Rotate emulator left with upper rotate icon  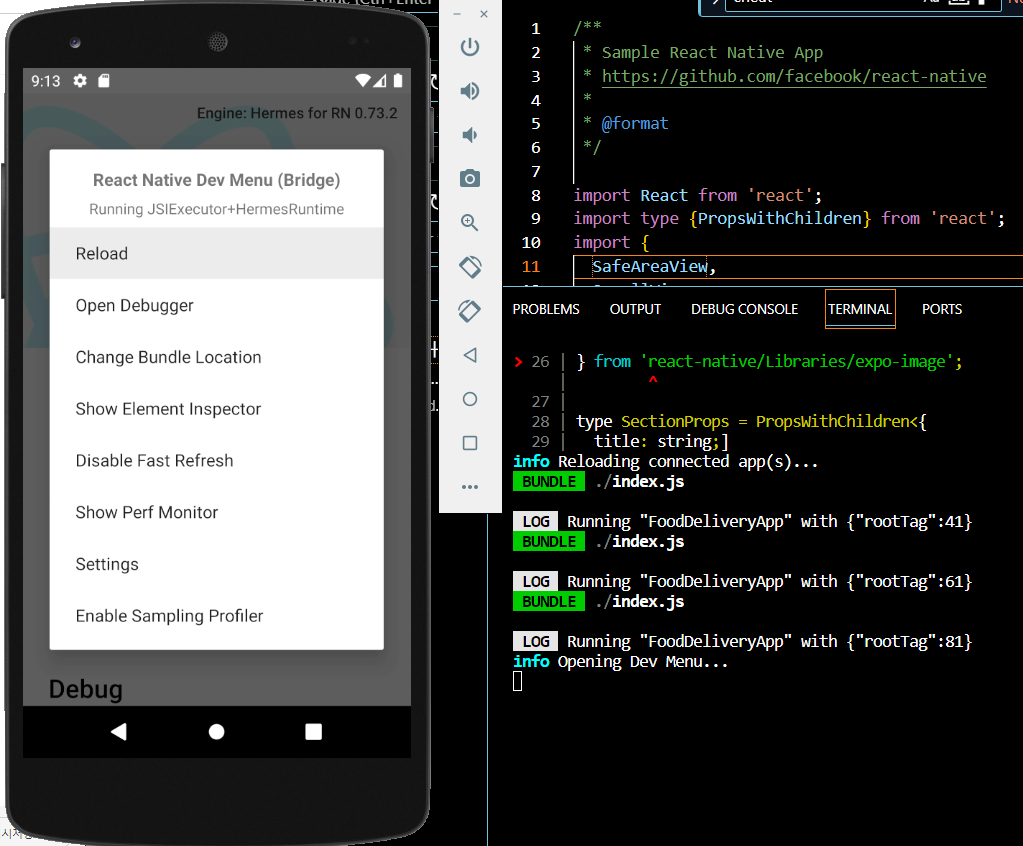(x=470, y=267)
